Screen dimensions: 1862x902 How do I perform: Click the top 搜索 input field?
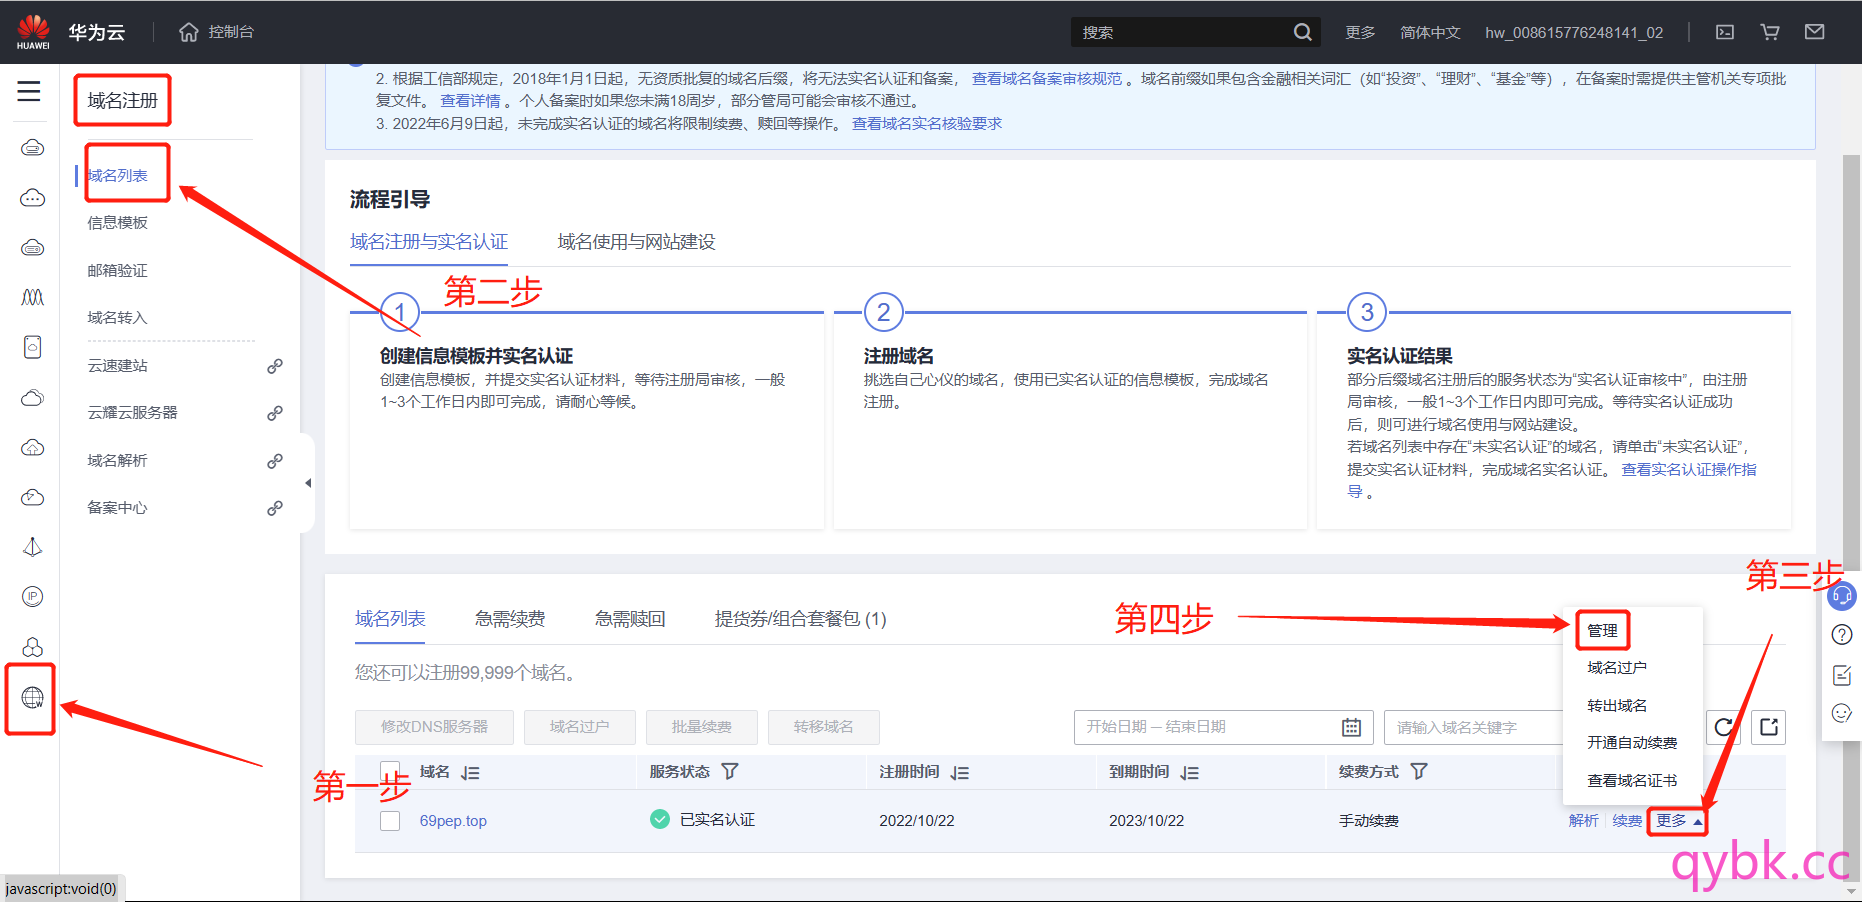coord(1180,32)
